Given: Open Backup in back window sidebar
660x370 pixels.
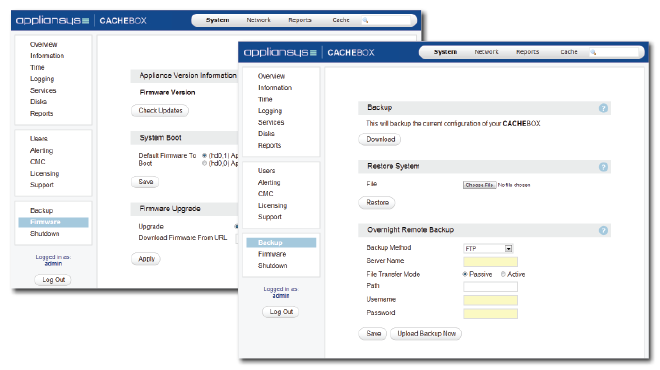Looking at the screenshot, I should (x=42, y=210).
